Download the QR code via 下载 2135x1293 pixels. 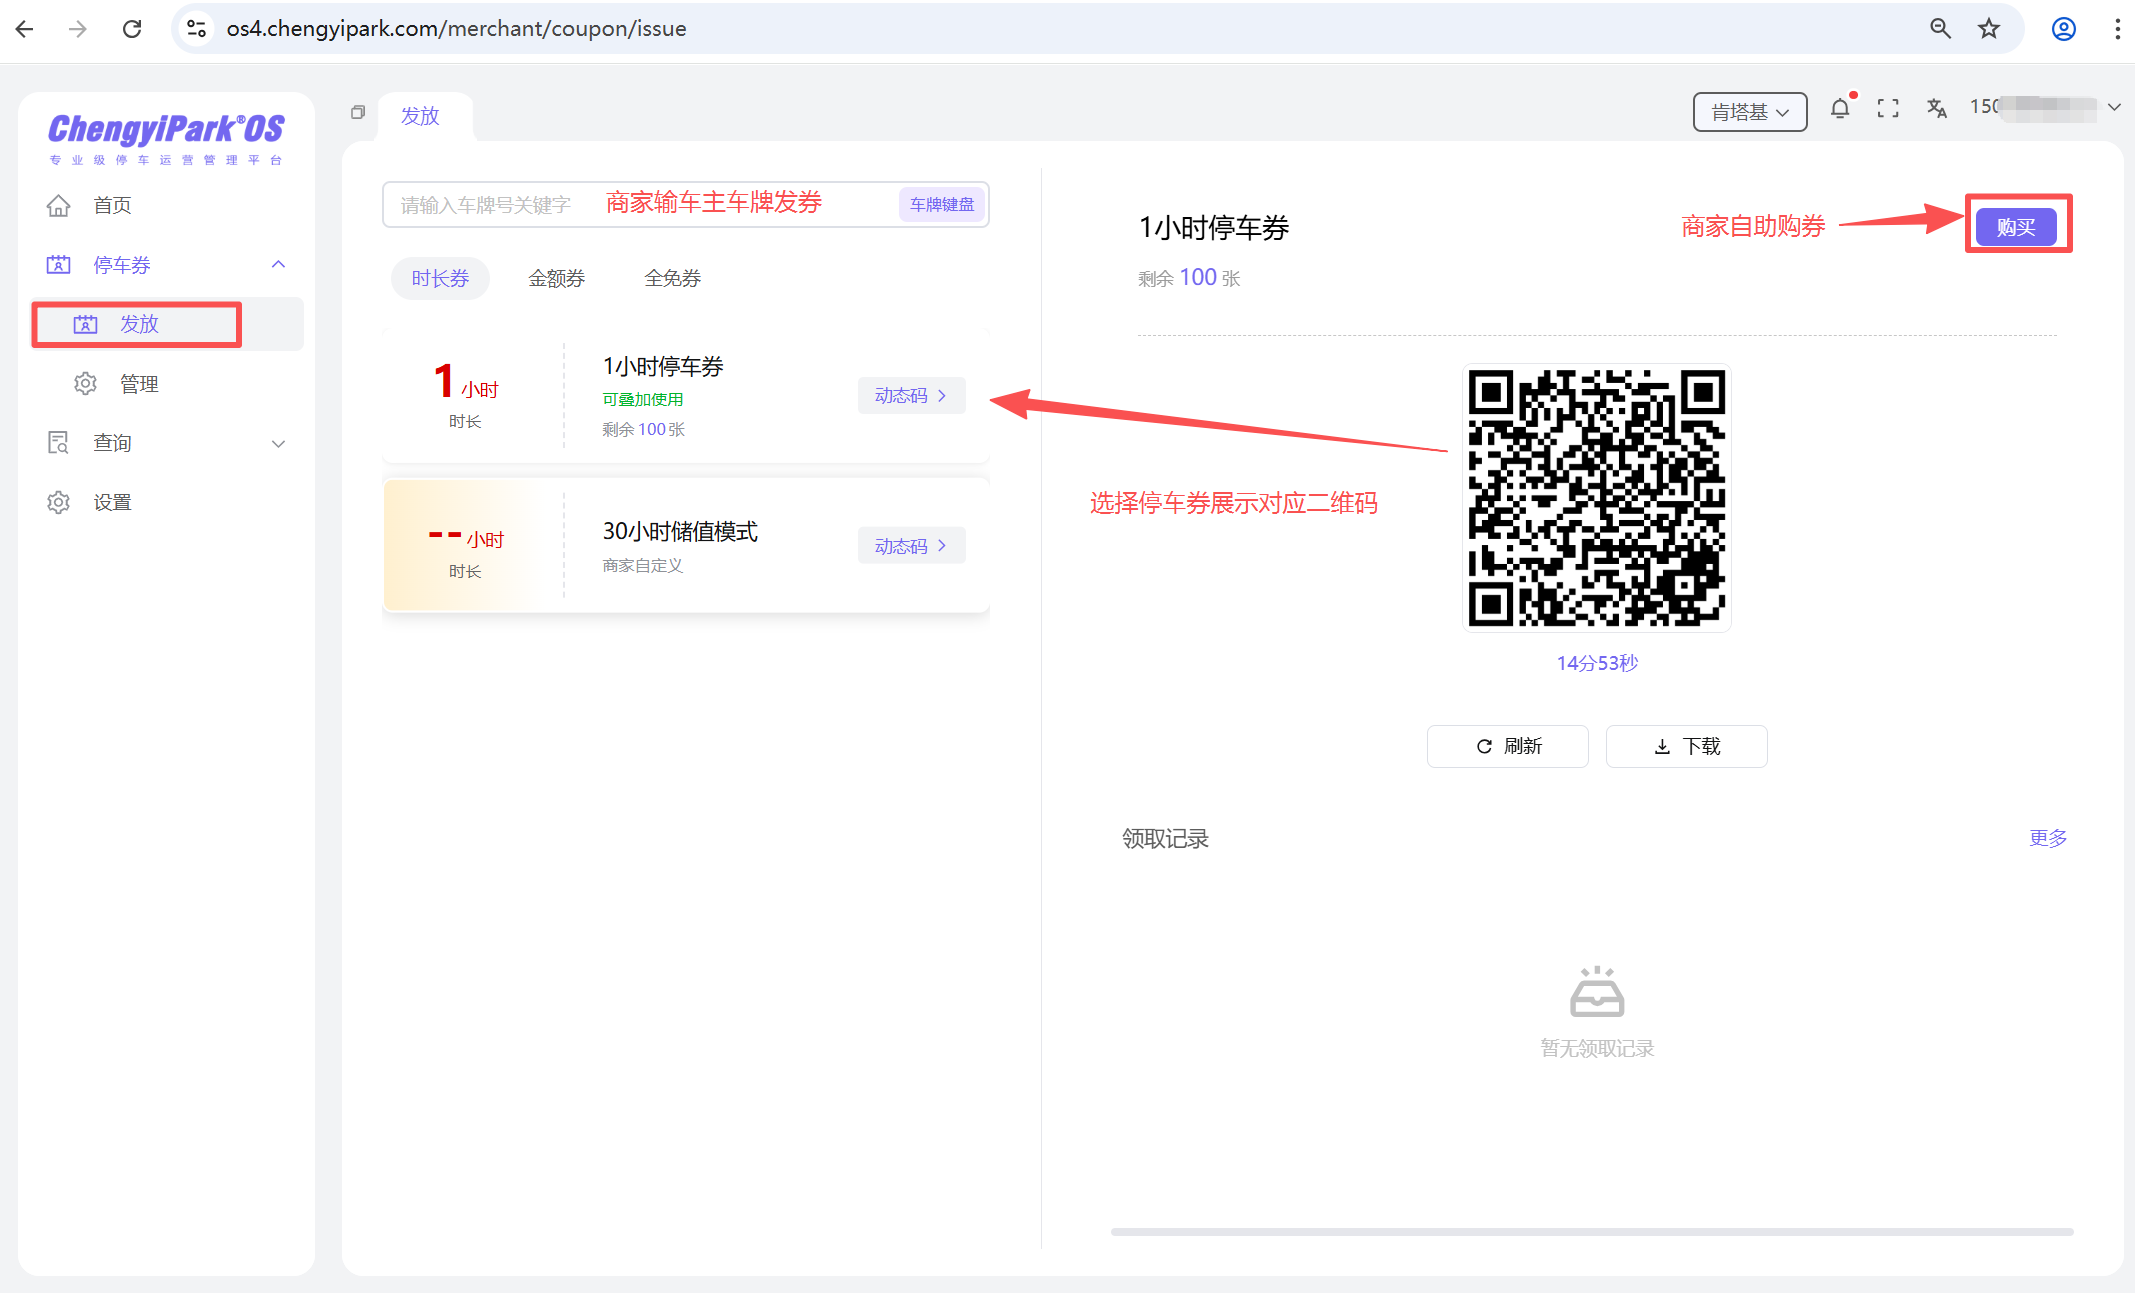pyautogui.click(x=1686, y=746)
